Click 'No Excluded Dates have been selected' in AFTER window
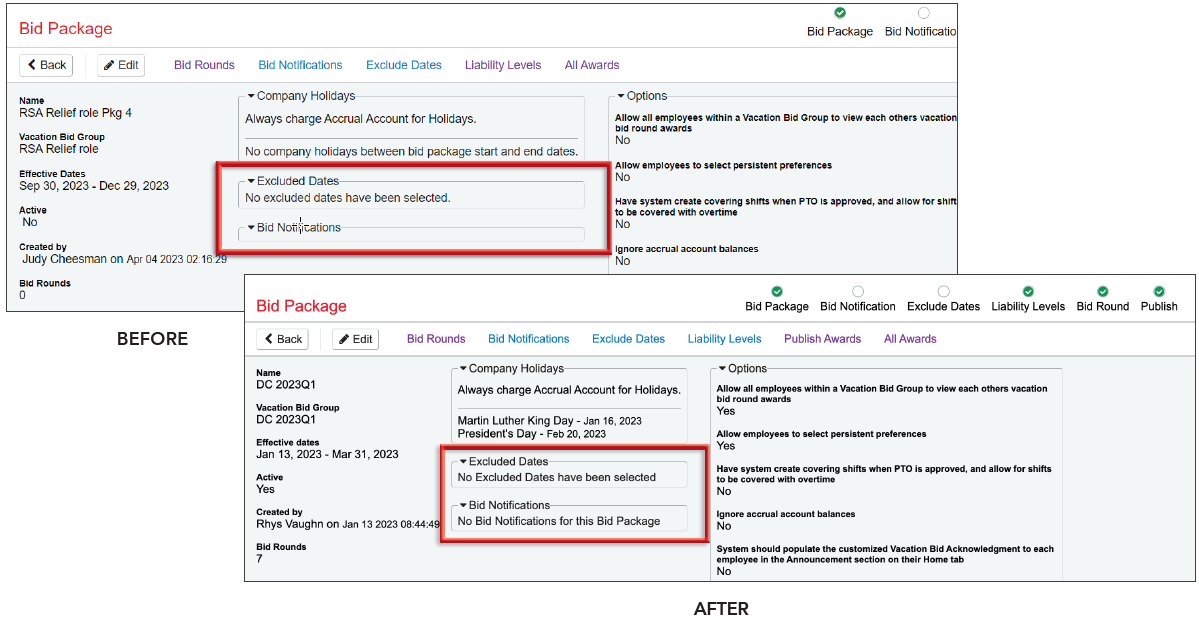Screen dimensions: 1199x627 557,477
